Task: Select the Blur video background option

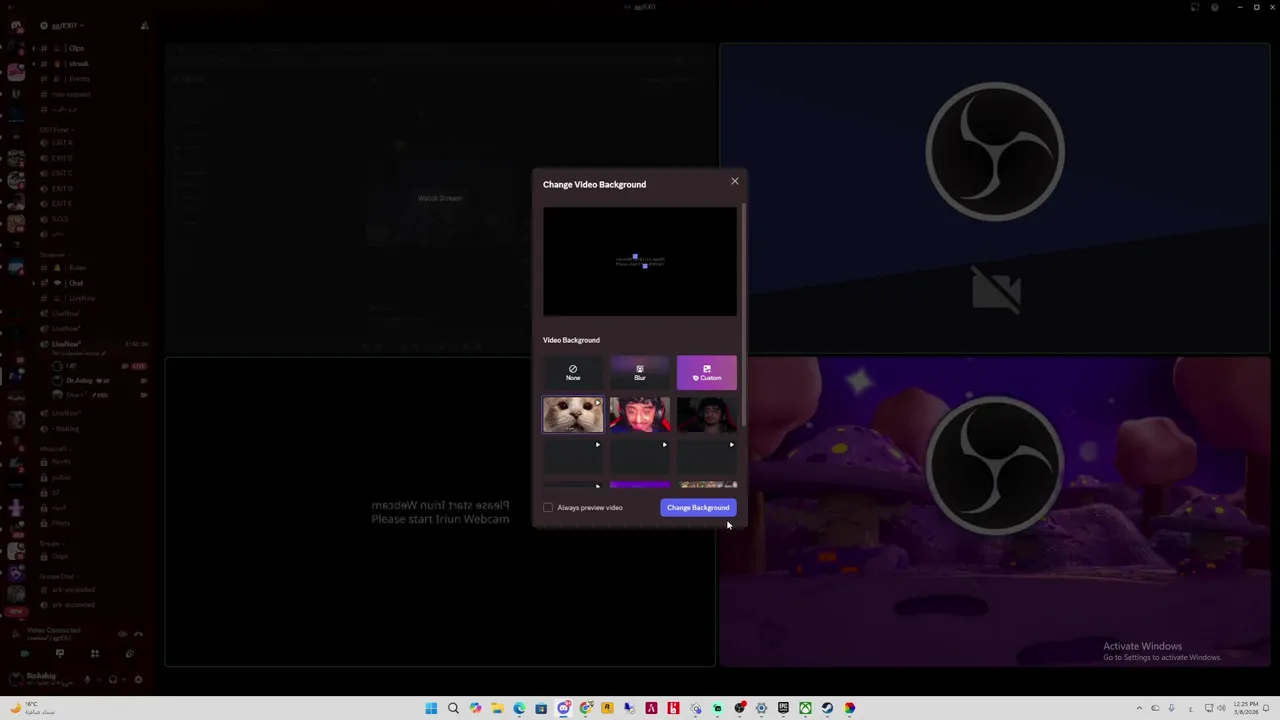Action: pos(640,372)
